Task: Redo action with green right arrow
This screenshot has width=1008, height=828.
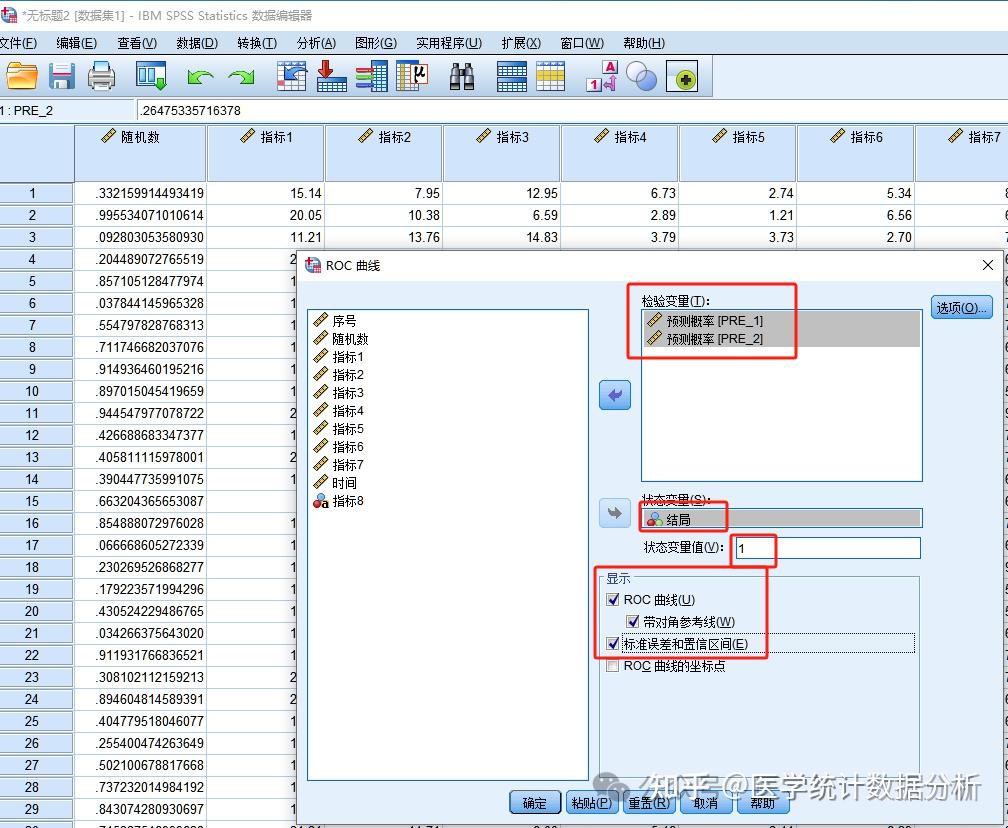Action: 241,77
